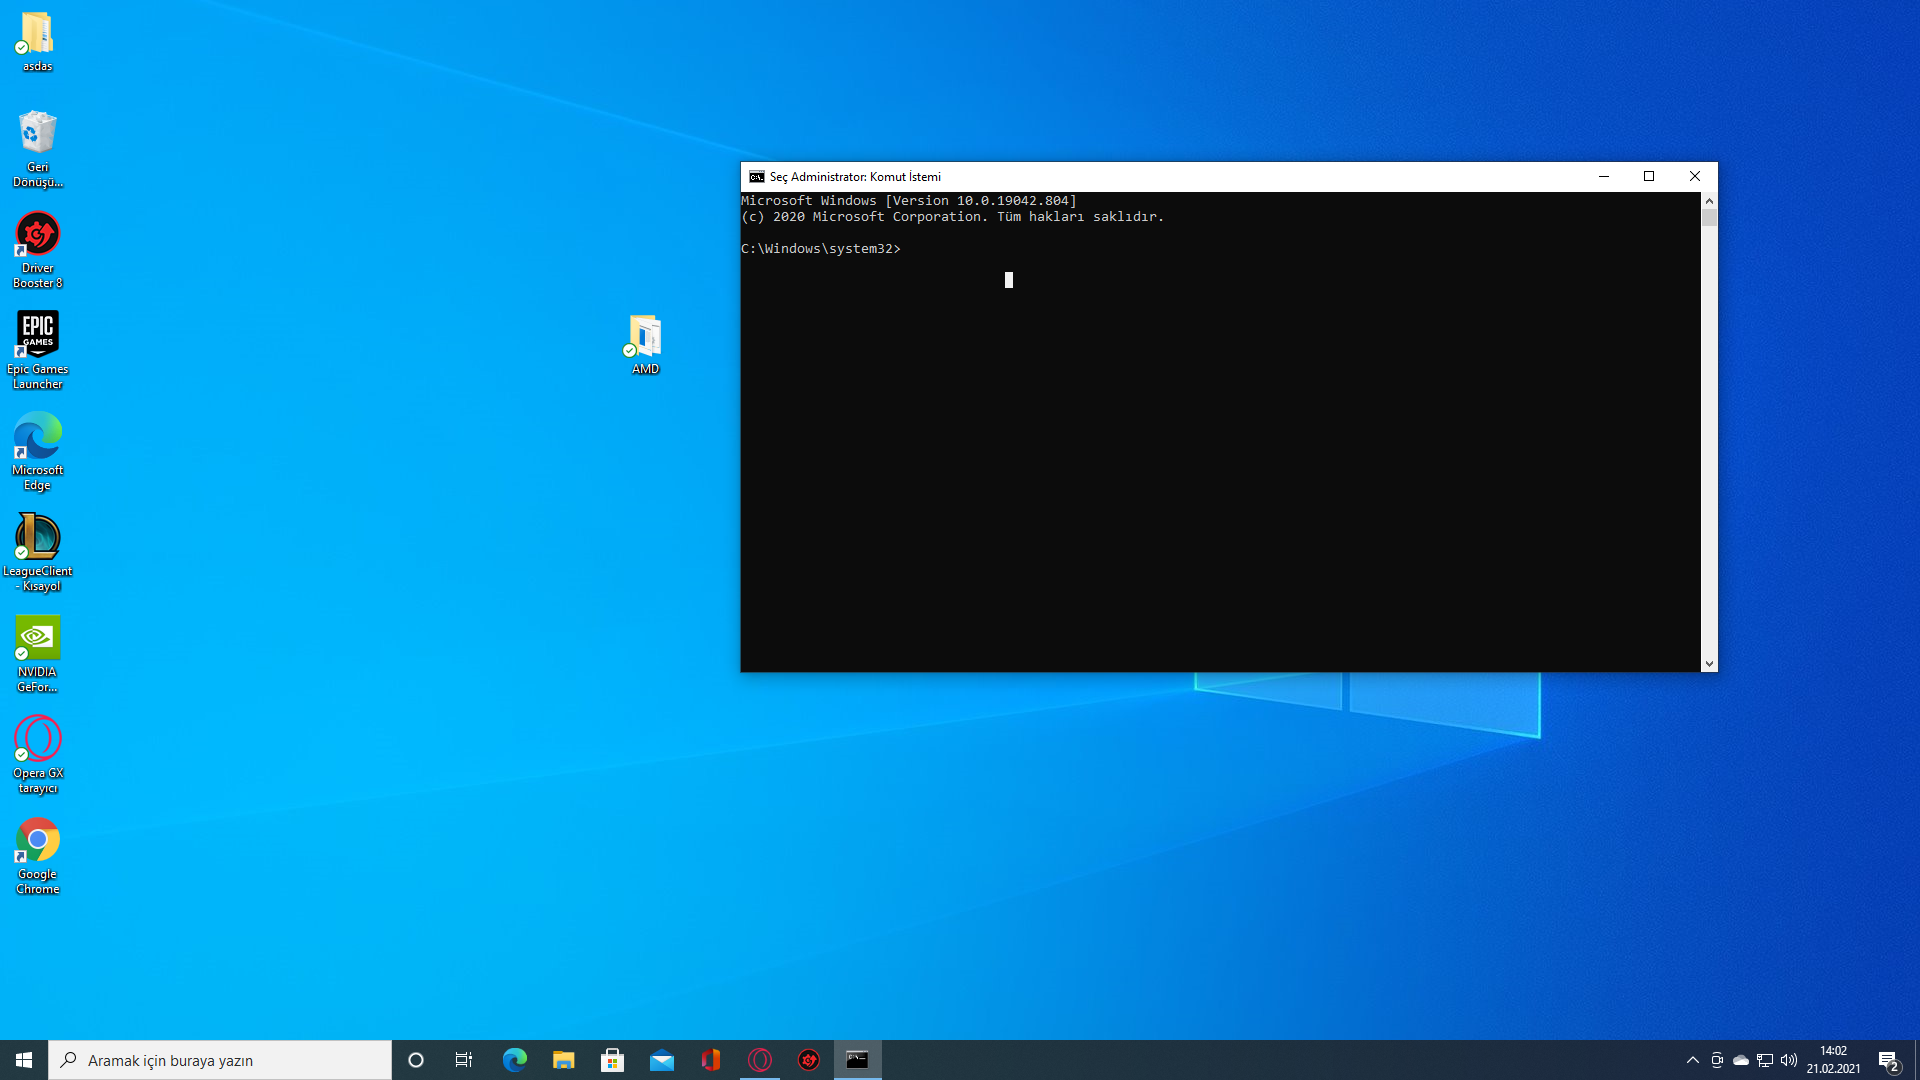Select Command Prompt taskbar button
The height and width of the screenshot is (1080, 1920).
coord(857,1060)
